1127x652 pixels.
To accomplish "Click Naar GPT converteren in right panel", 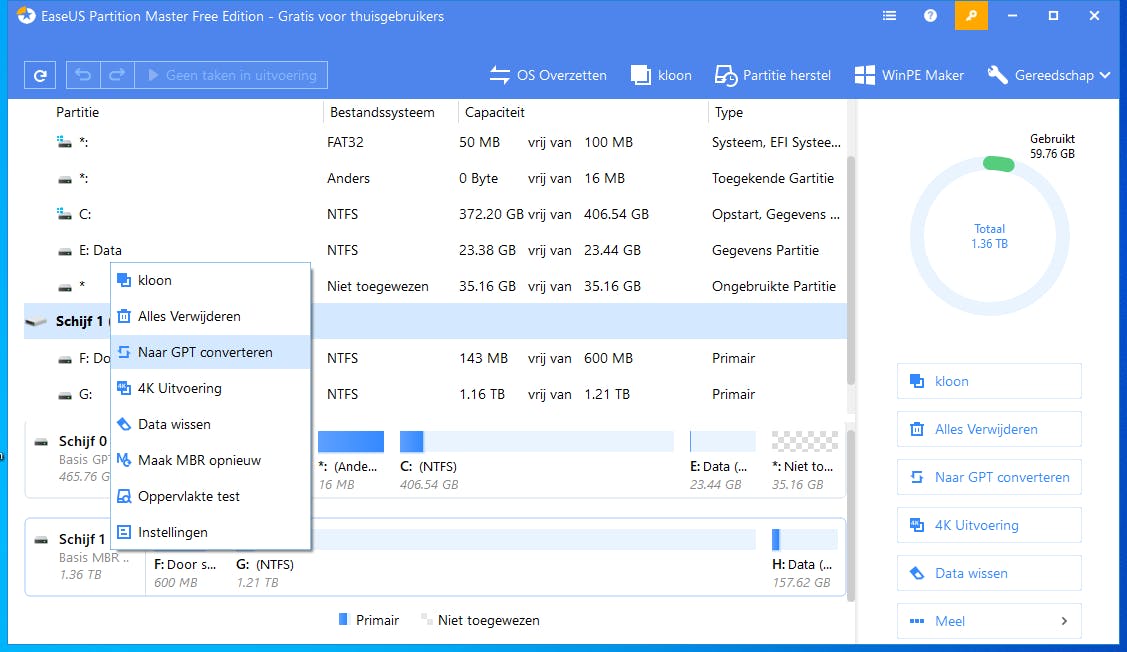I will point(989,477).
